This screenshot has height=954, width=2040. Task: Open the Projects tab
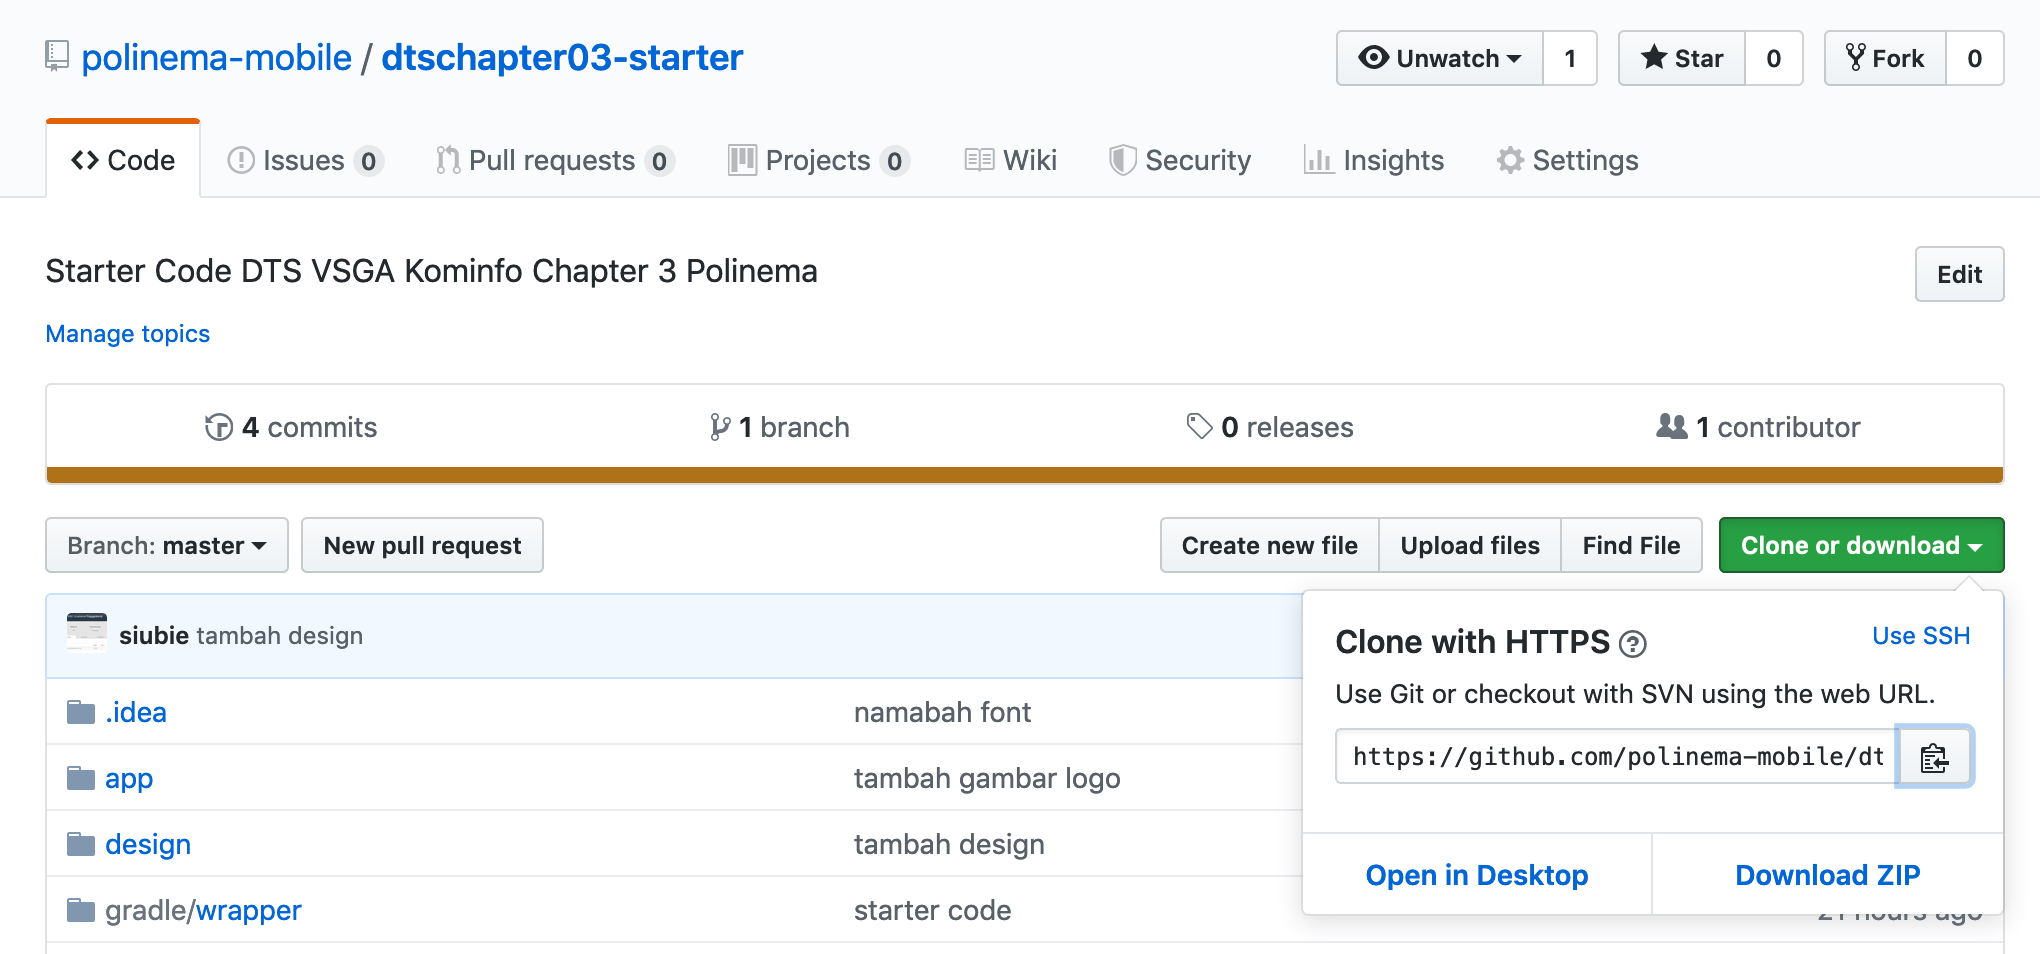coord(819,160)
